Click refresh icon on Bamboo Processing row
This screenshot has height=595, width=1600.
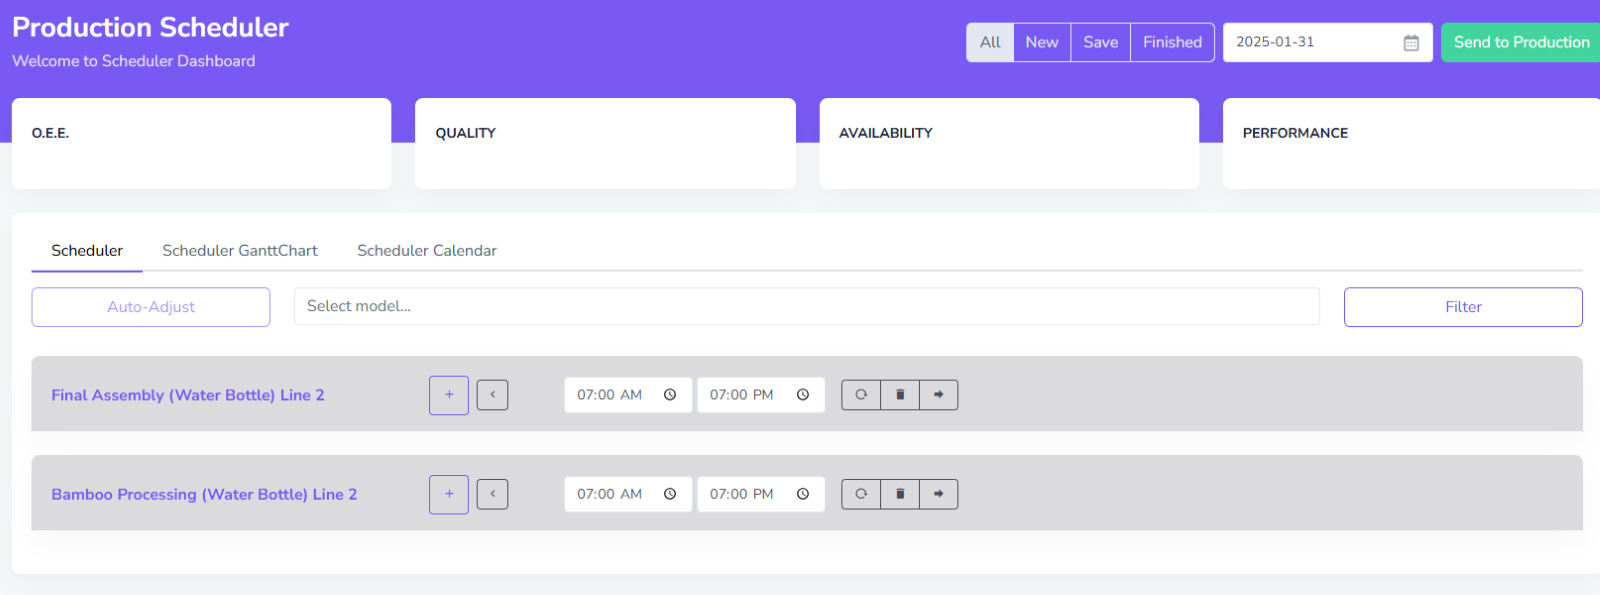(x=861, y=494)
